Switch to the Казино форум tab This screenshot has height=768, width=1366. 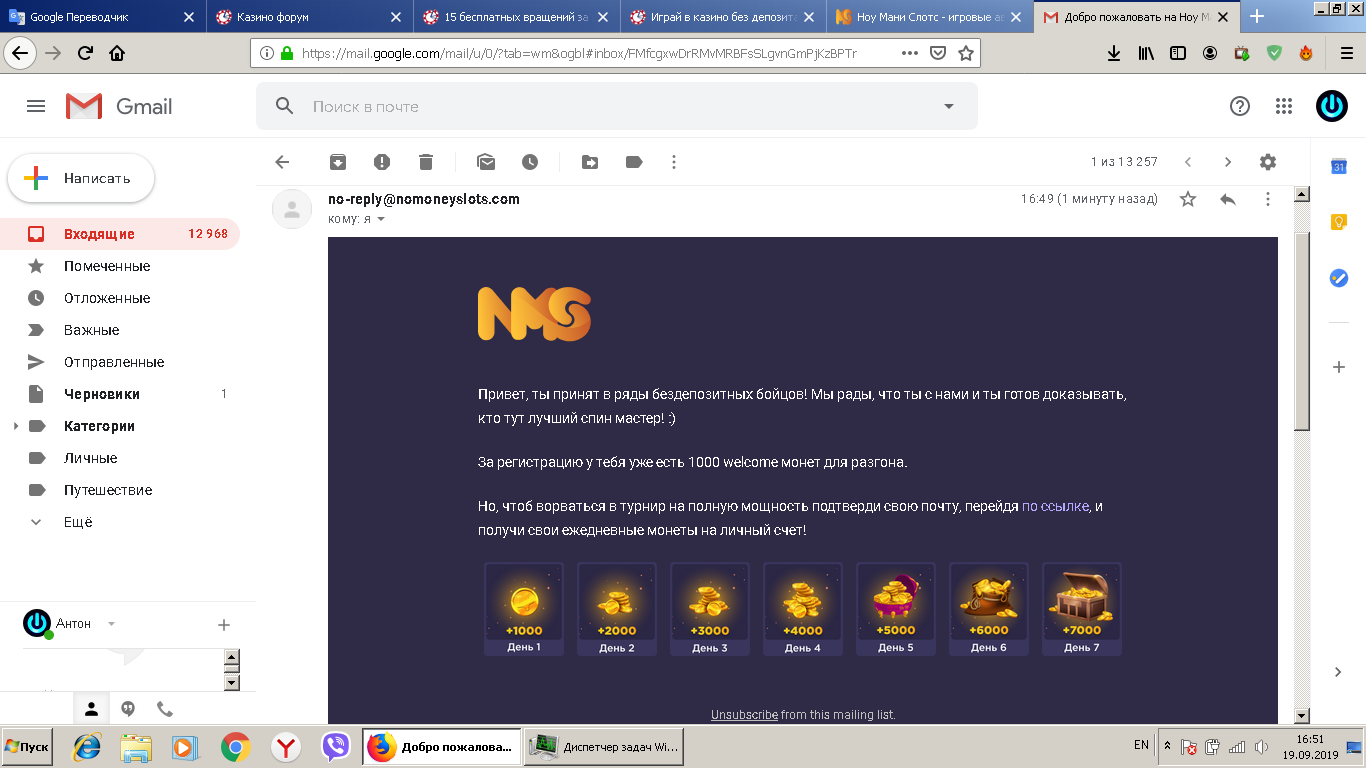point(304,17)
